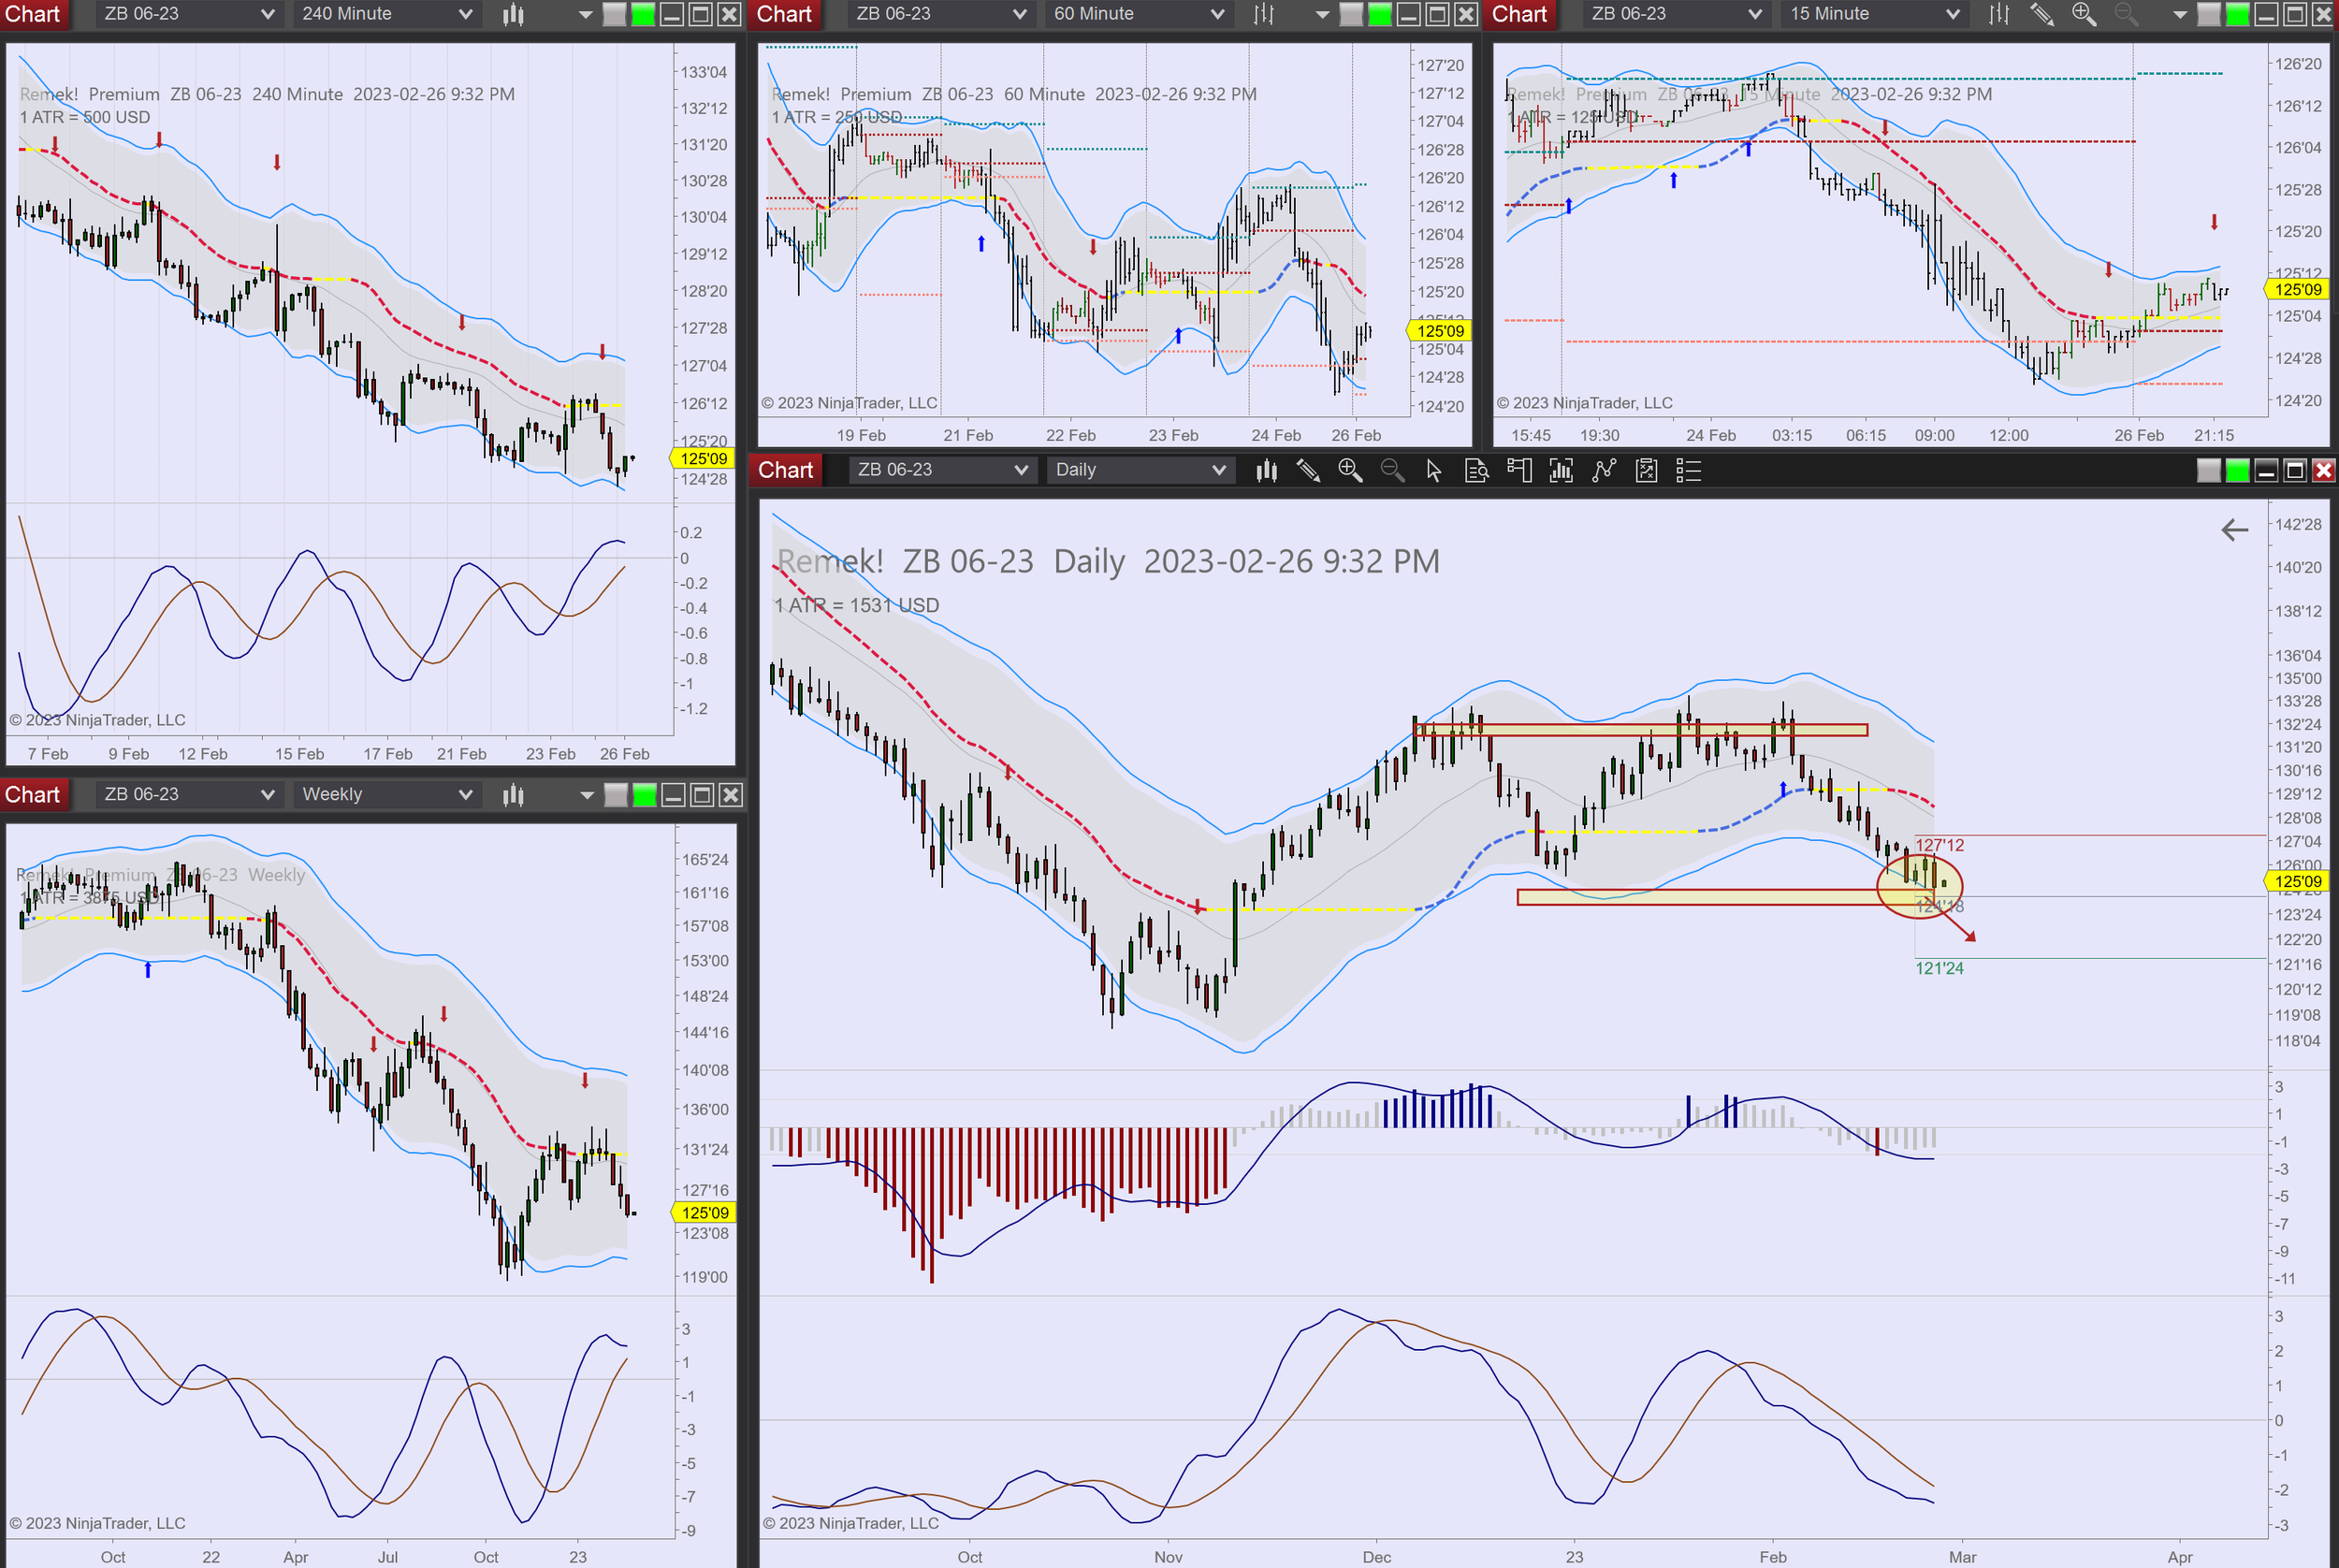Viewport: 2339px width, 1568px height.
Task: Click 125'09 price marker on Daily chart axis
Action: point(2297,881)
